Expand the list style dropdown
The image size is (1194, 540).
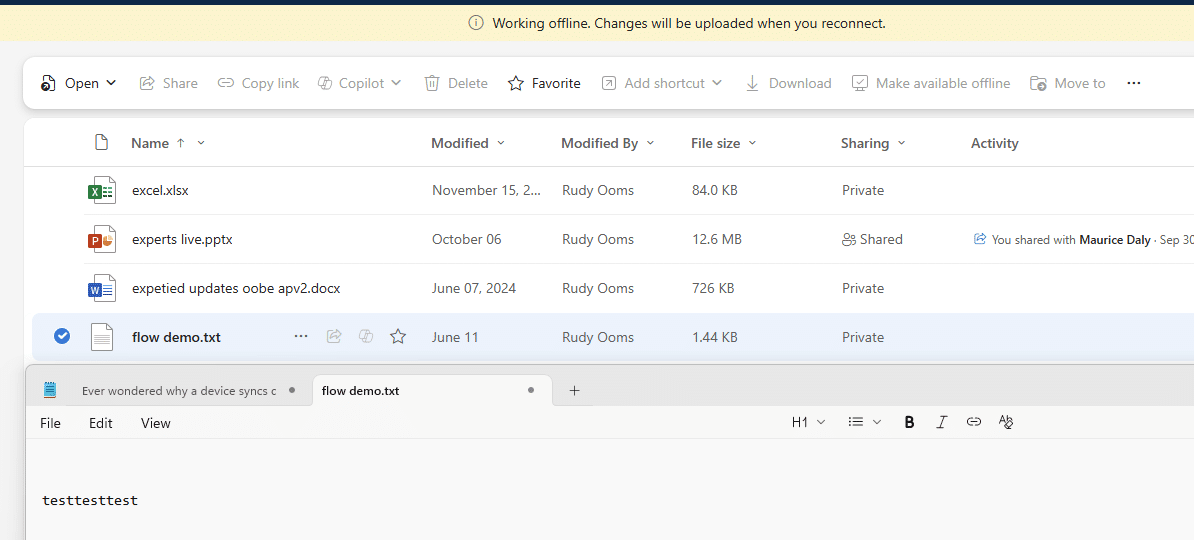[865, 422]
